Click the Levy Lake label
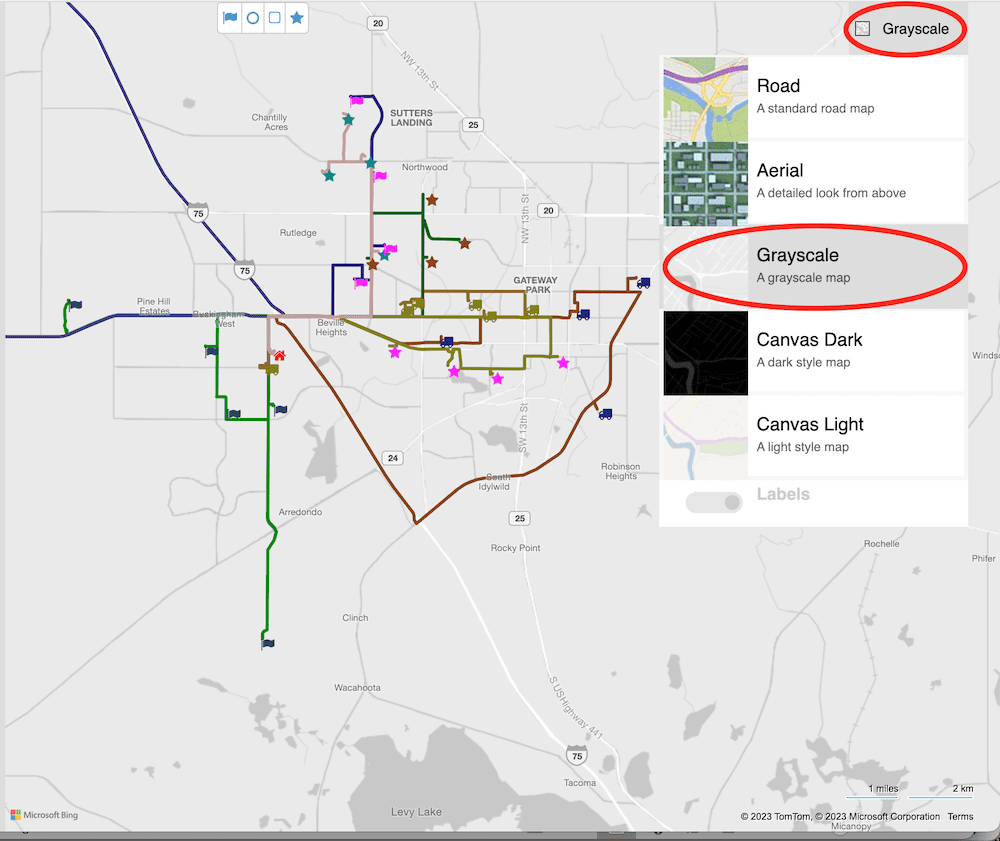This screenshot has width=1000, height=841. point(416,812)
